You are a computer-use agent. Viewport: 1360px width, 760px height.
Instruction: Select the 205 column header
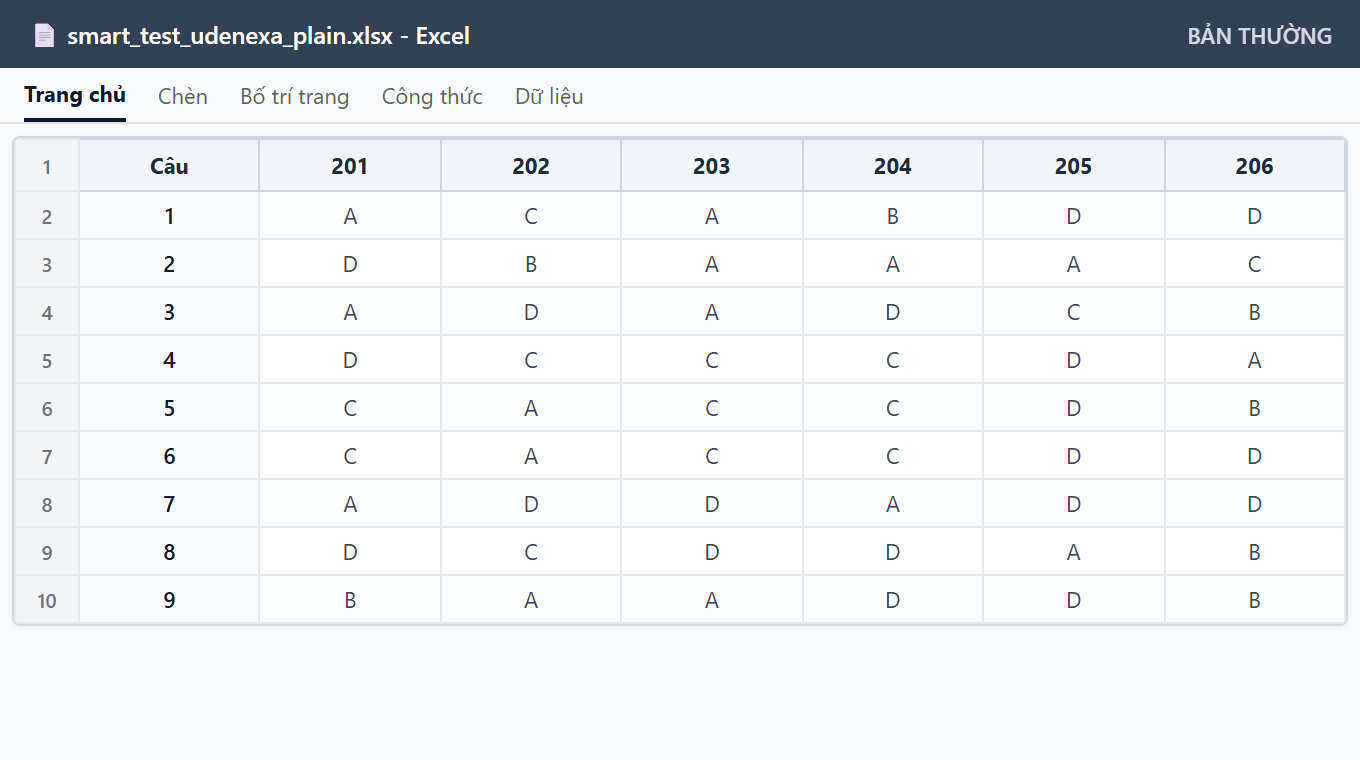pos(1074,166)
